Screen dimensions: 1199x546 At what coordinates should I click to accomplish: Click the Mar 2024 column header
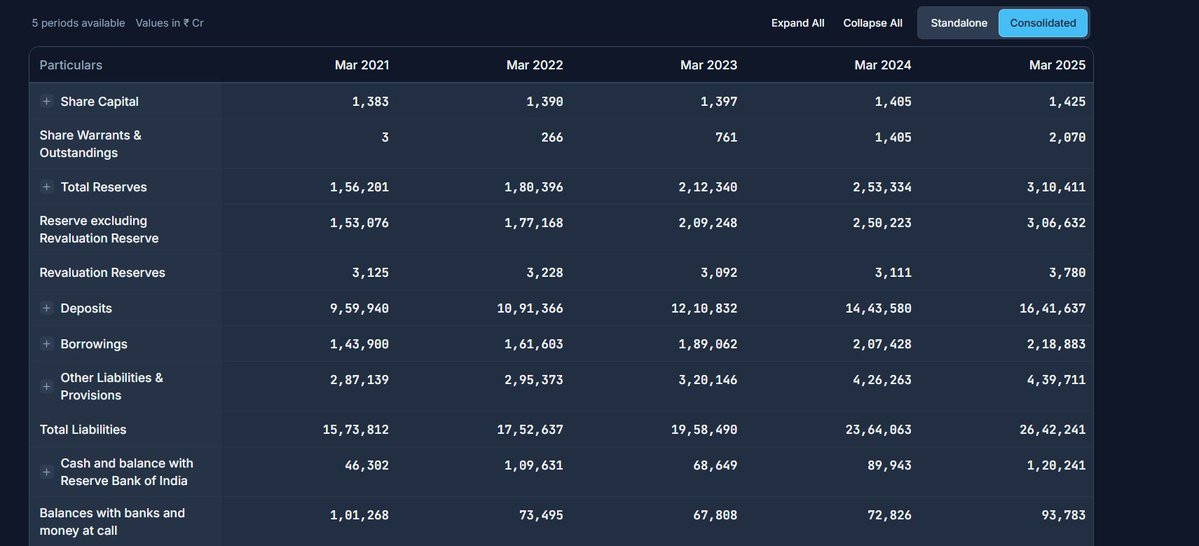pyautogui.click(x=882, y=65)
